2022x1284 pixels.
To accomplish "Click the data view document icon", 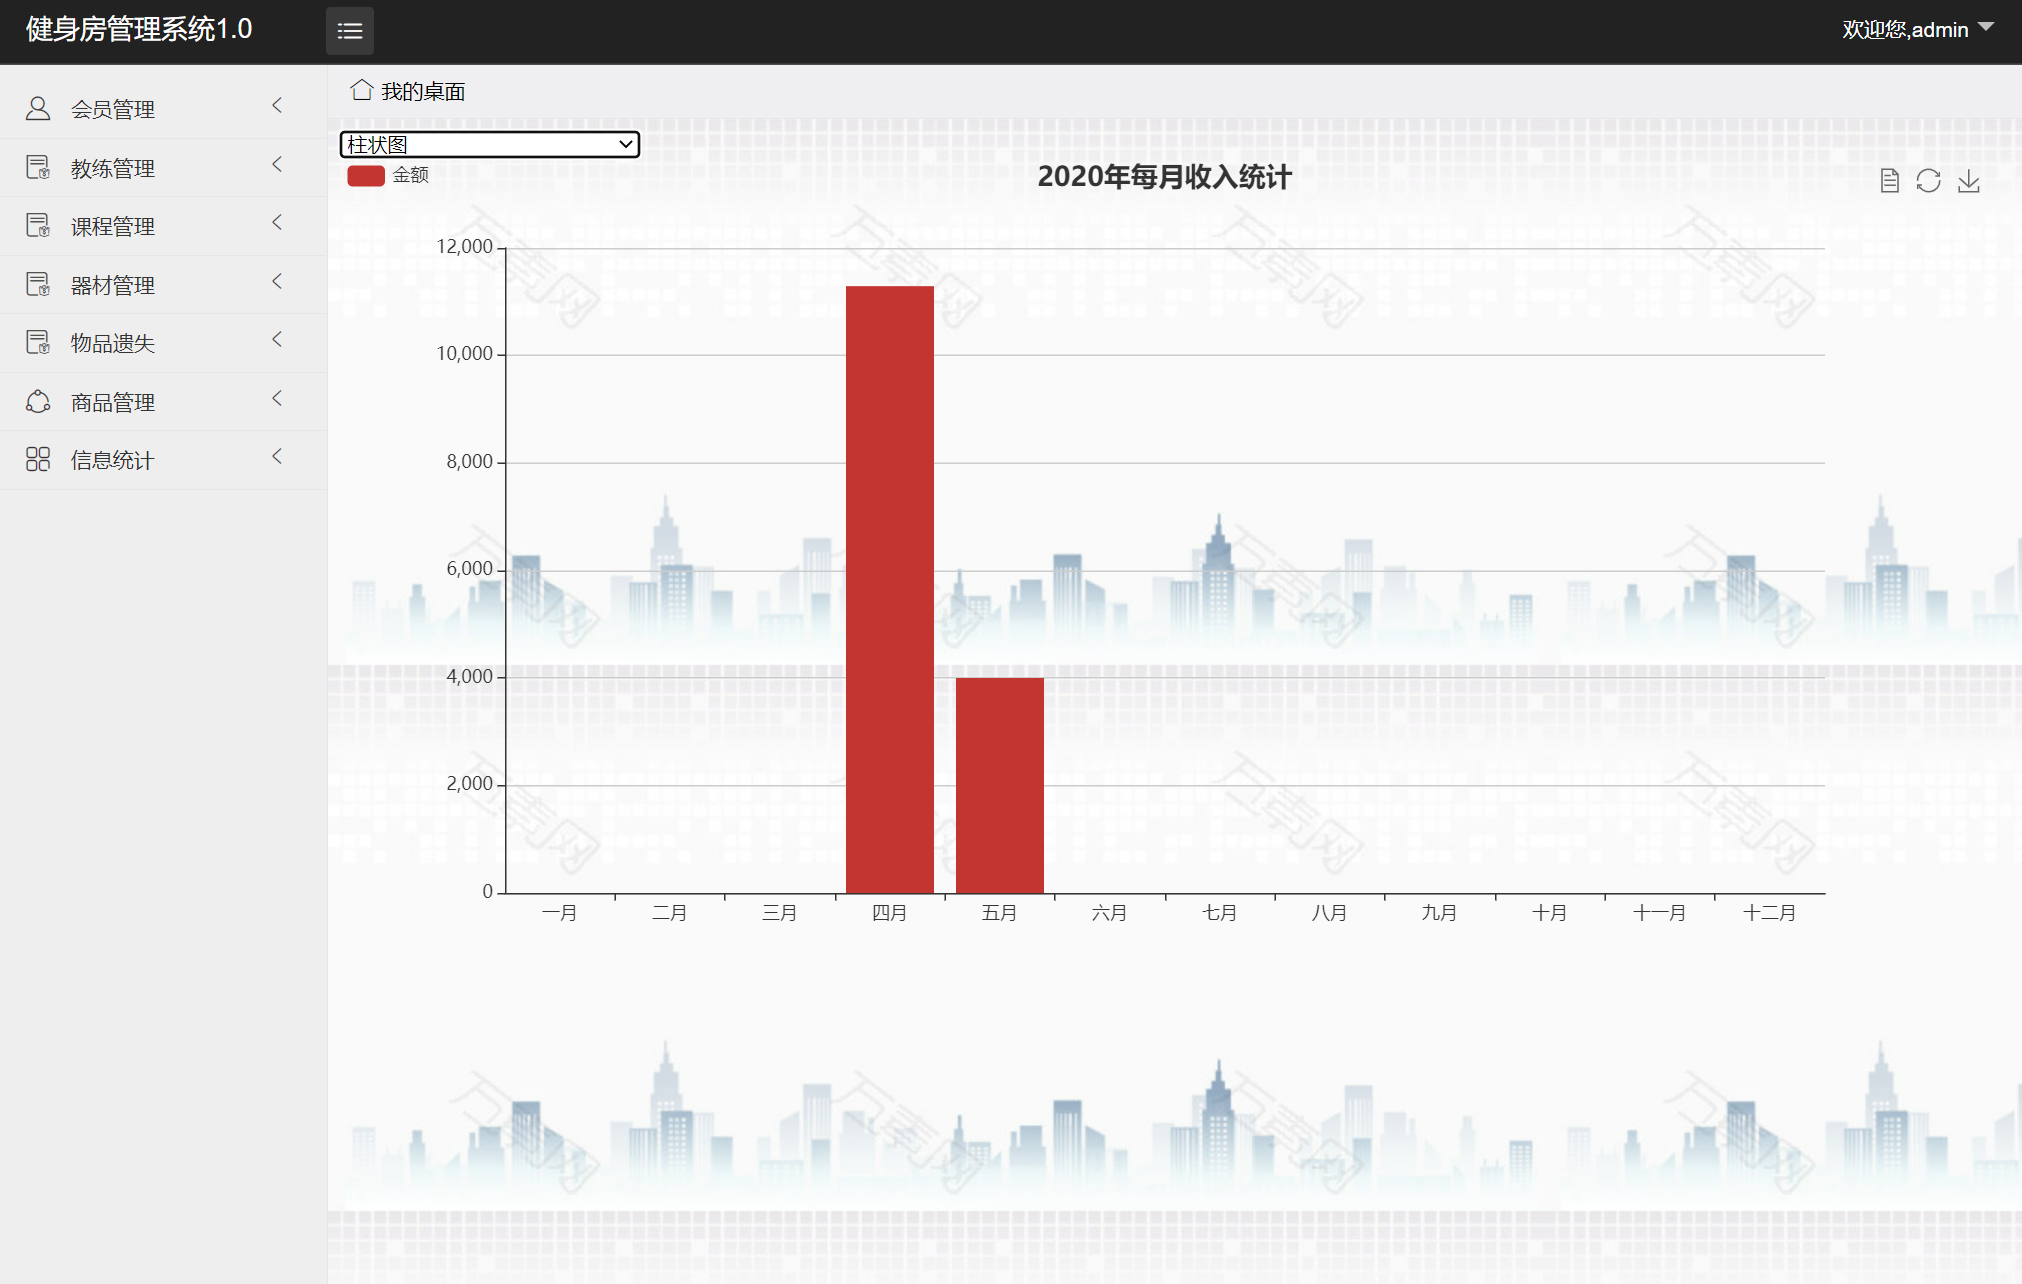I will pos(1889,181).
